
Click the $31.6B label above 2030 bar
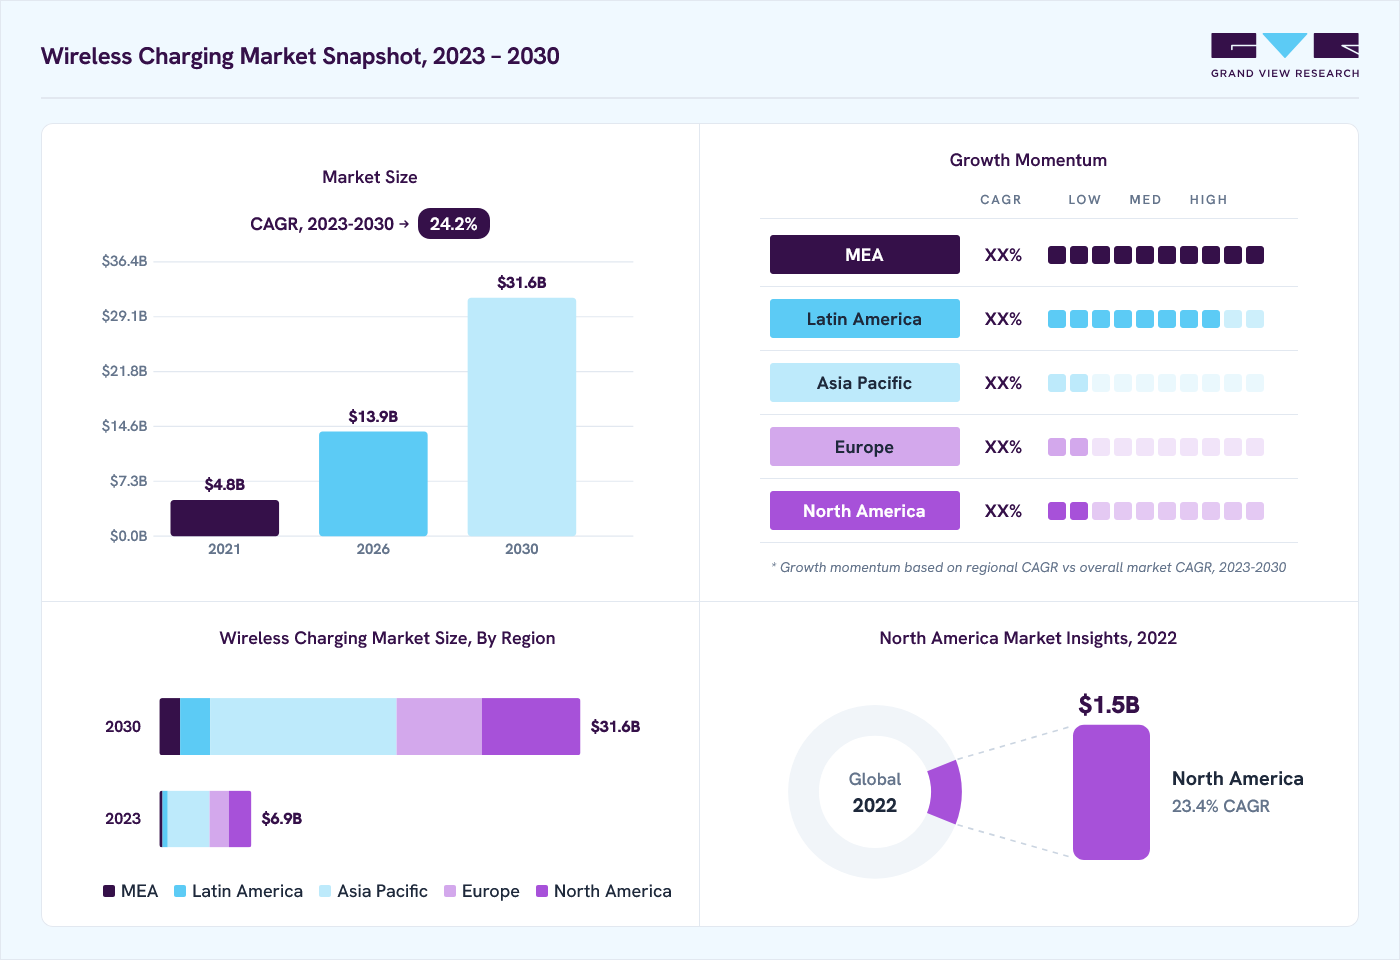pyautogui.click(x=522, y=282)
